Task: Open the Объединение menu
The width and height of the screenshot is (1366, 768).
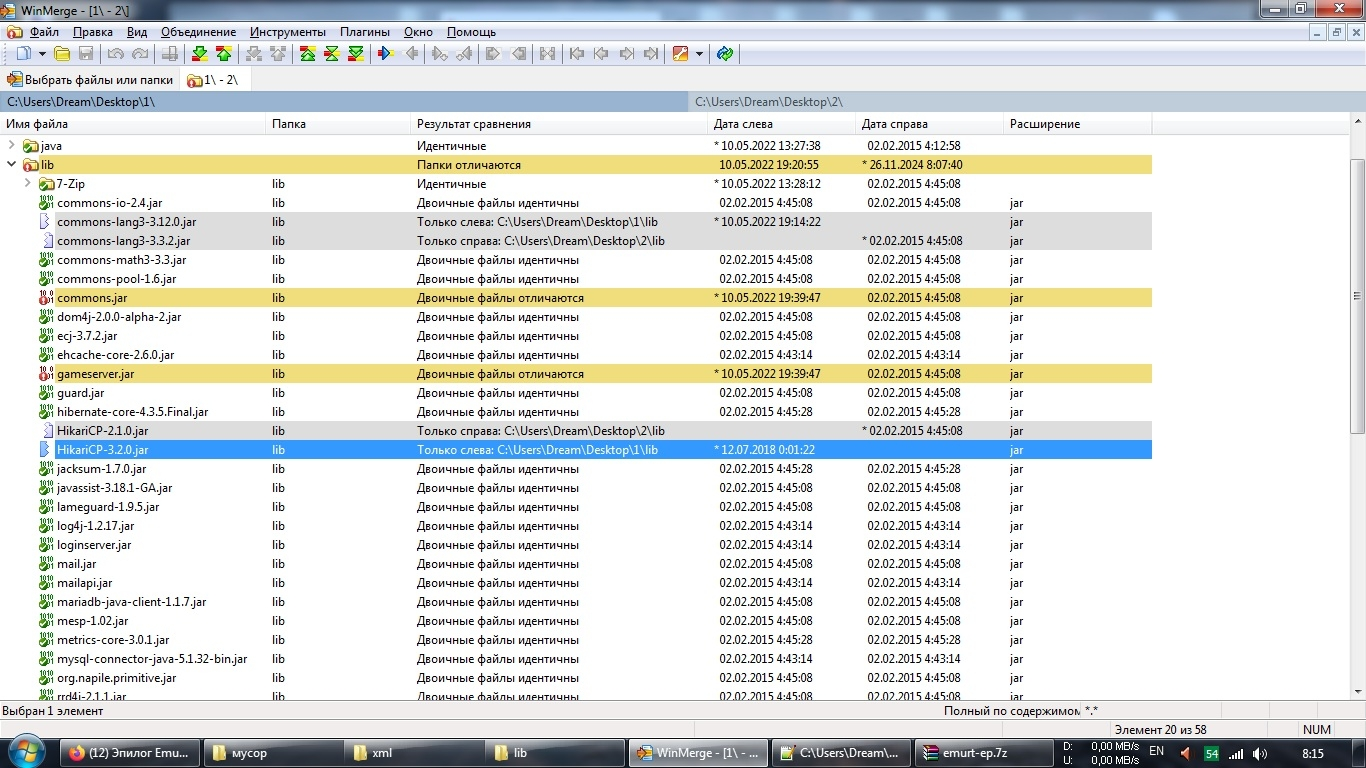Action: tap(199, 32)
